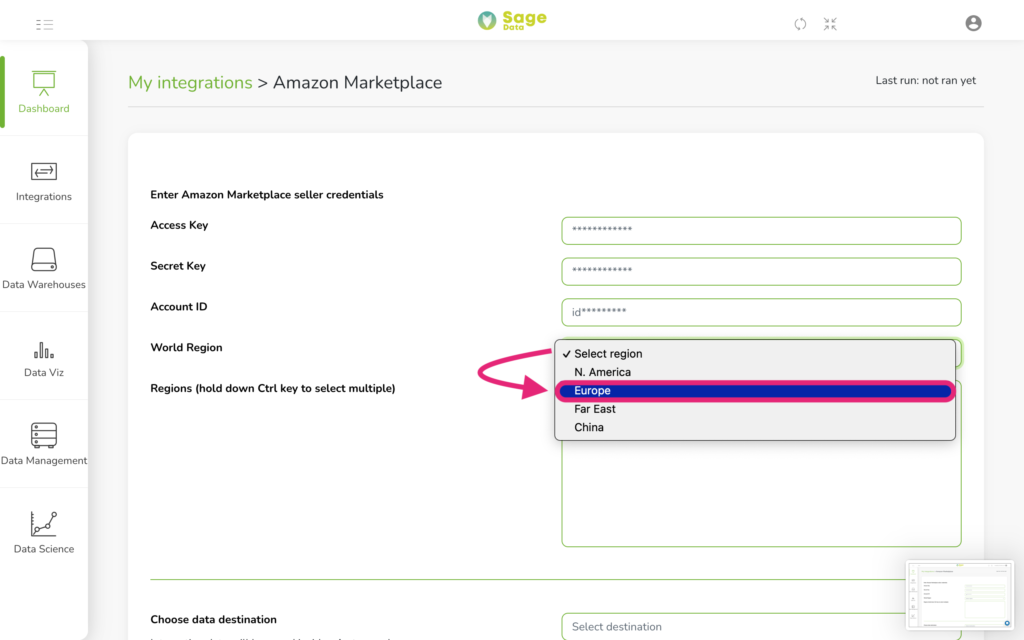The image size is (1024, 640).
Task: Open the user account profile icon
Action: (973, 23)
